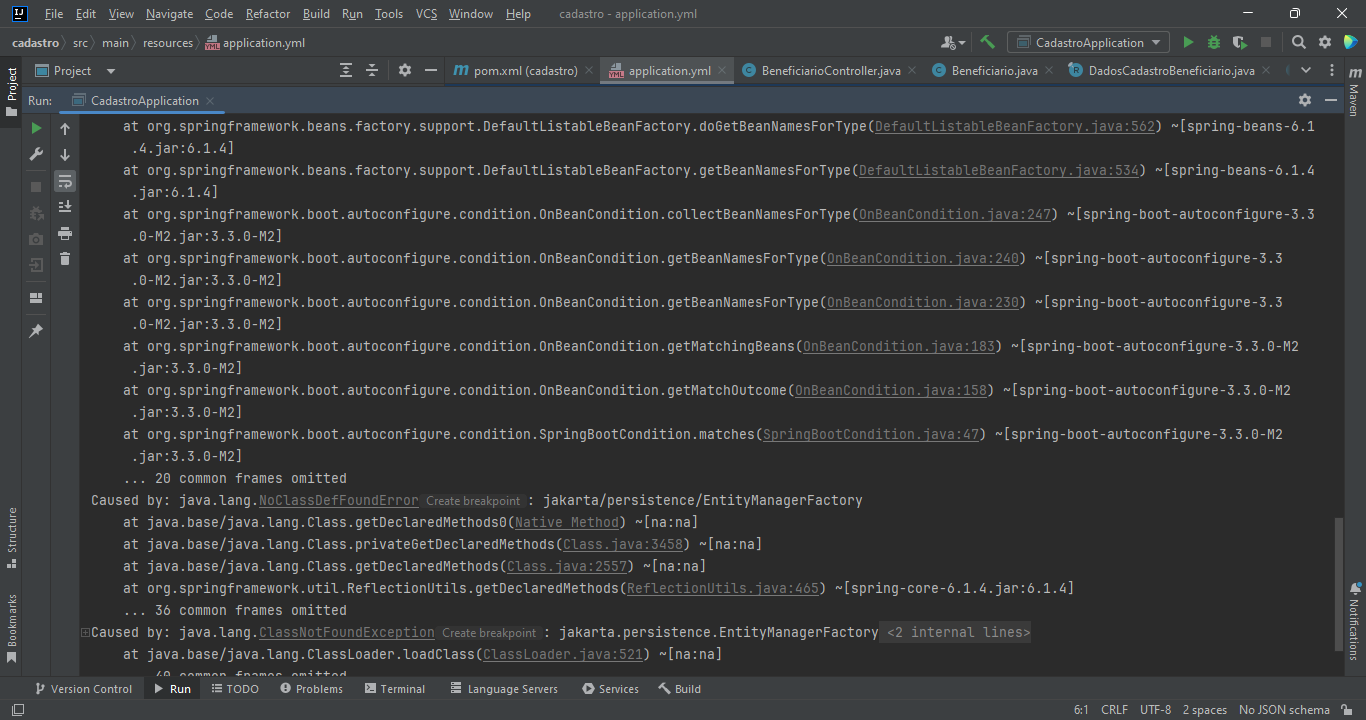Expand the 2 internal lines fold
Image resolution: width=1366 pixels, height=720 pixels.
pyautogui.click(x=958, y=632)
